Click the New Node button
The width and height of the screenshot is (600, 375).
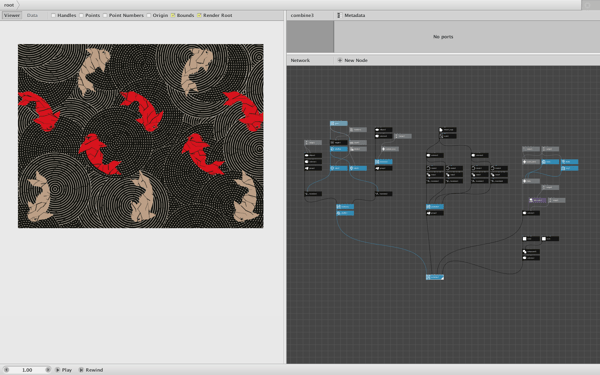pos(352,60)
